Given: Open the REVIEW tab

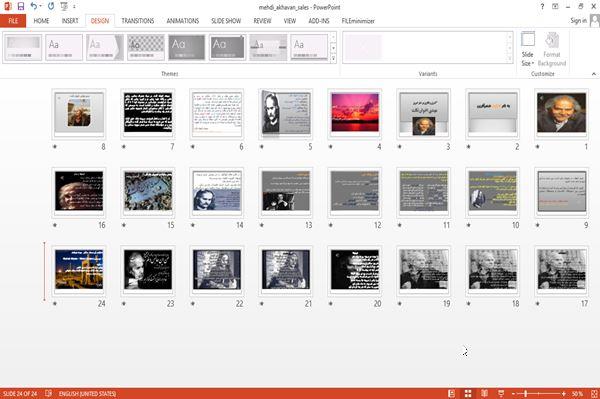Looking at the screenshot, I should (262, 21).
